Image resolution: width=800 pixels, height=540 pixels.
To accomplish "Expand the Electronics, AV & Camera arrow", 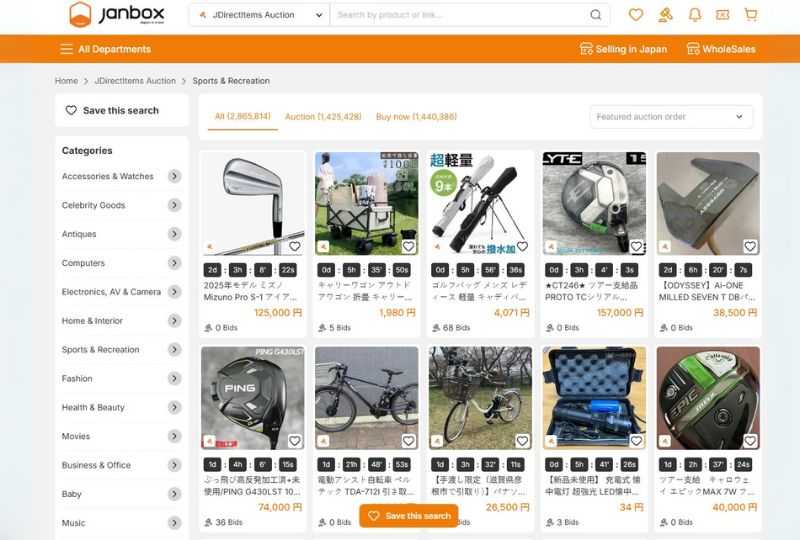I will click(x=174, y=291).
